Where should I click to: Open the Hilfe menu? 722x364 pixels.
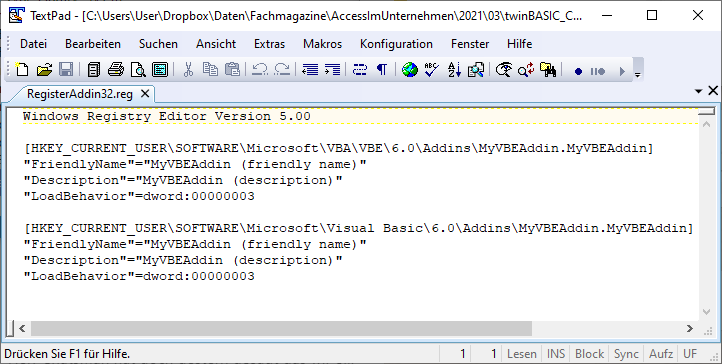[520, 44]
